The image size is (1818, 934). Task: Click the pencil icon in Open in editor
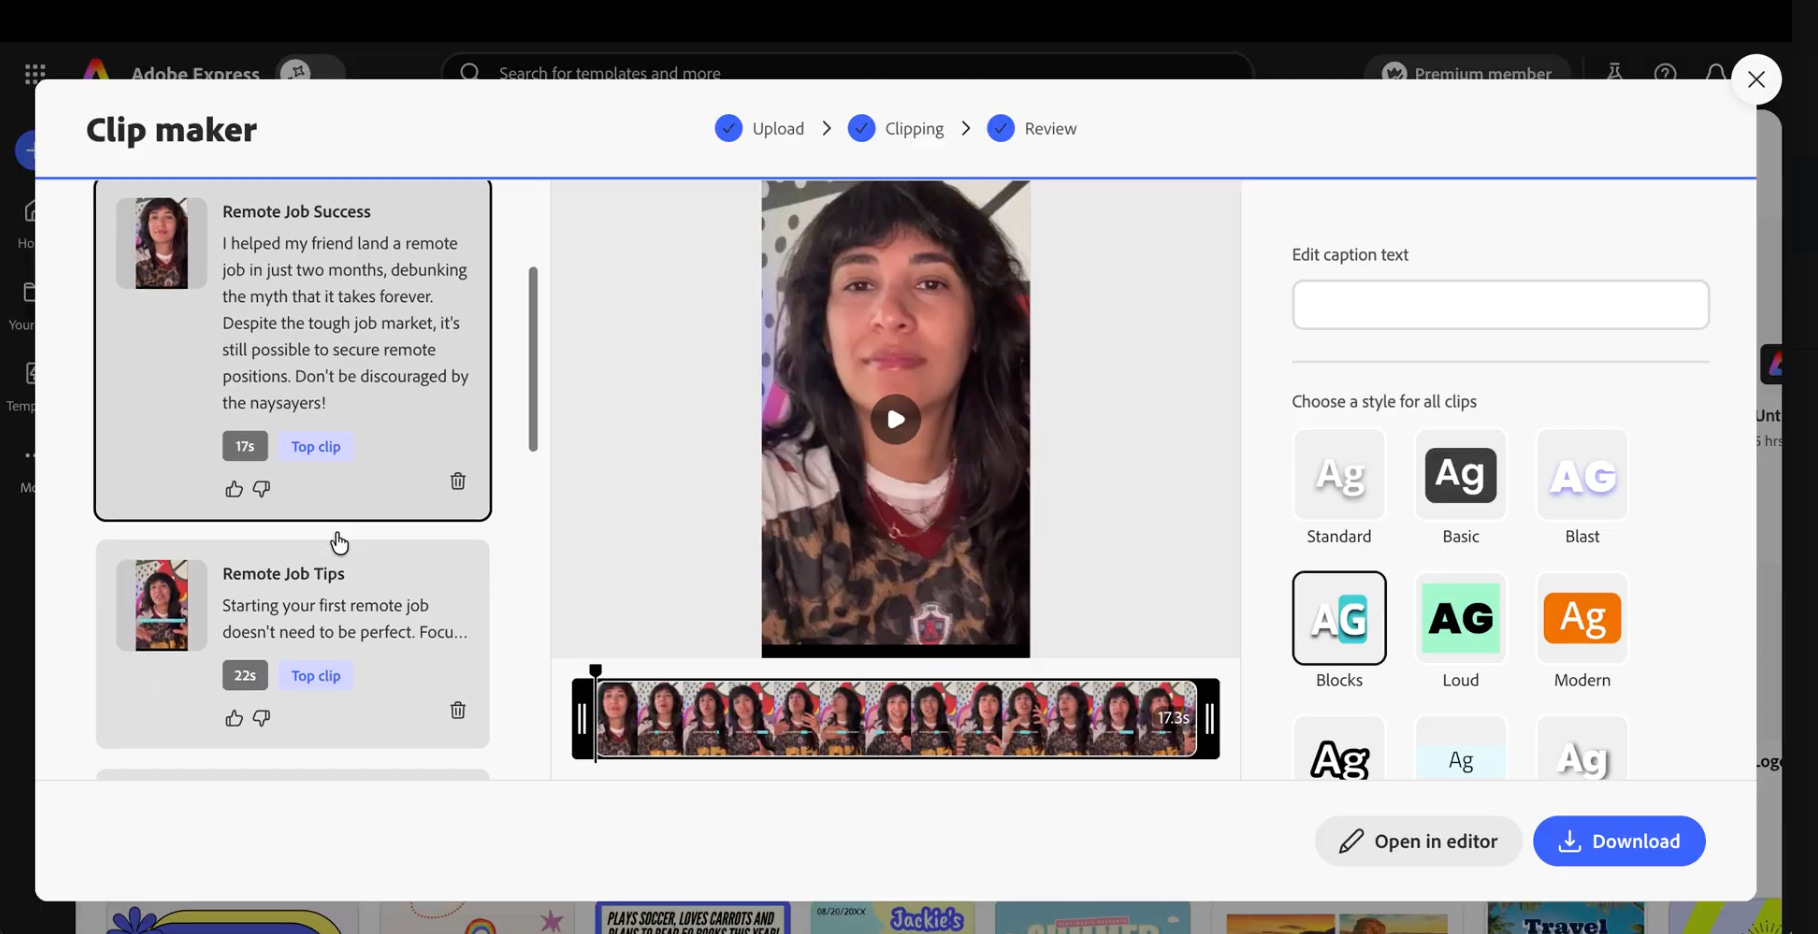[x=1351, y=841]
